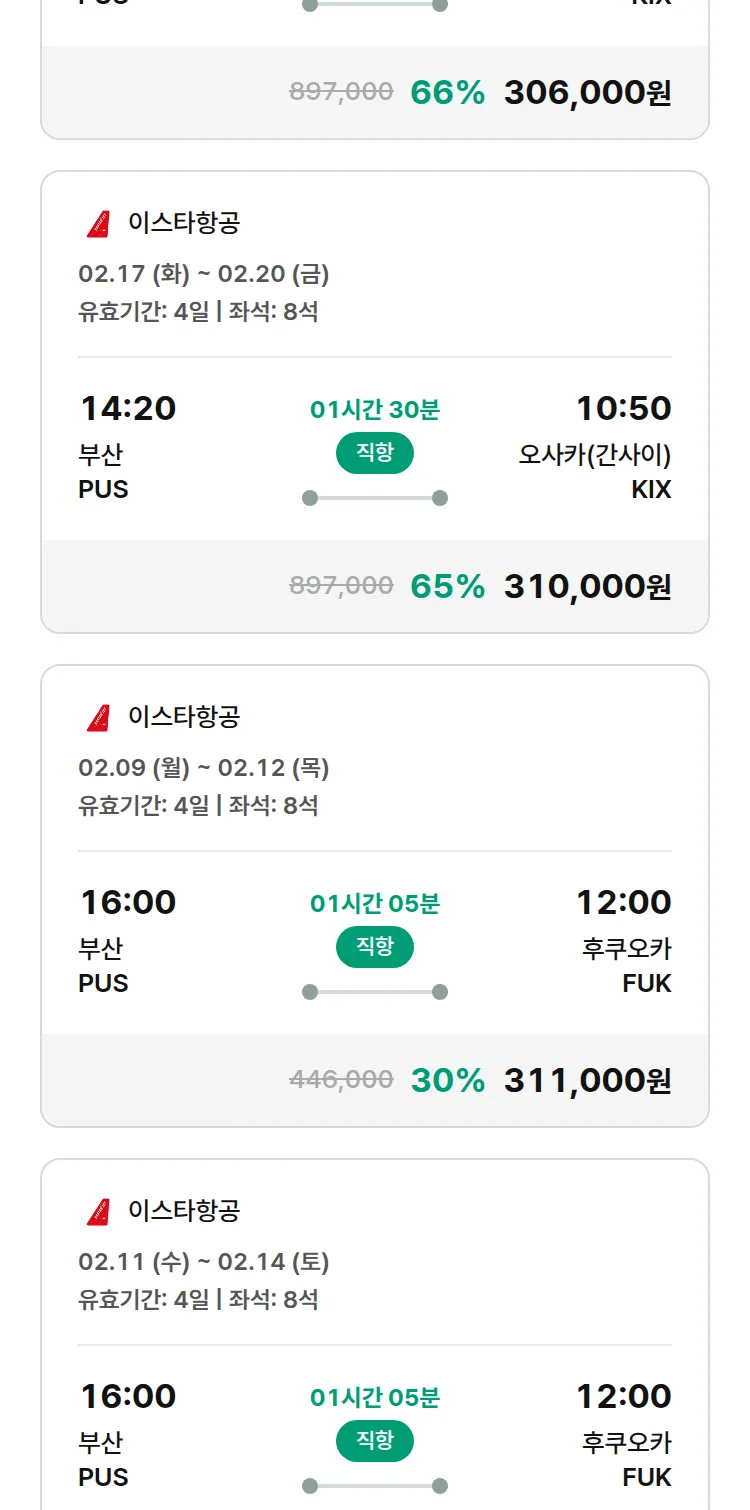Tap the 직항 badge on the 02.09 Fukuoka flight

[375, 947]
